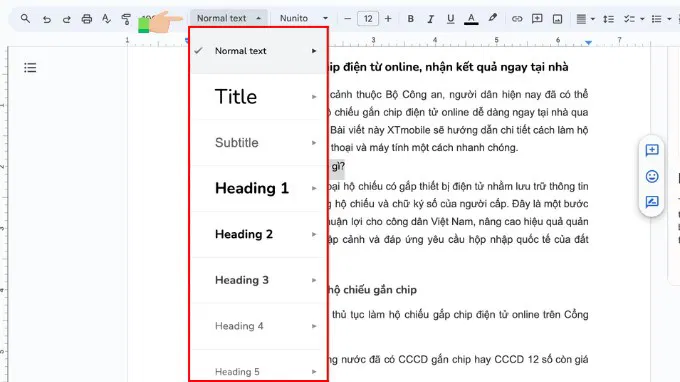Click the subheading 'hộ chiếu gắn chip'
The width and height of the screenshot is (680, 382).
(373, 290)
